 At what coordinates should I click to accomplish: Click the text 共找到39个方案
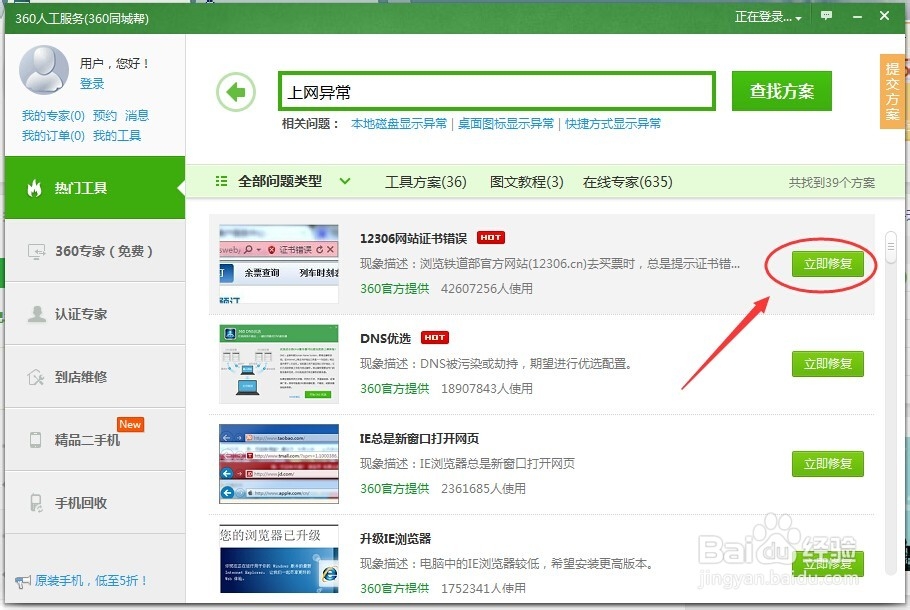pyautogui.click(x=832, y=183)
